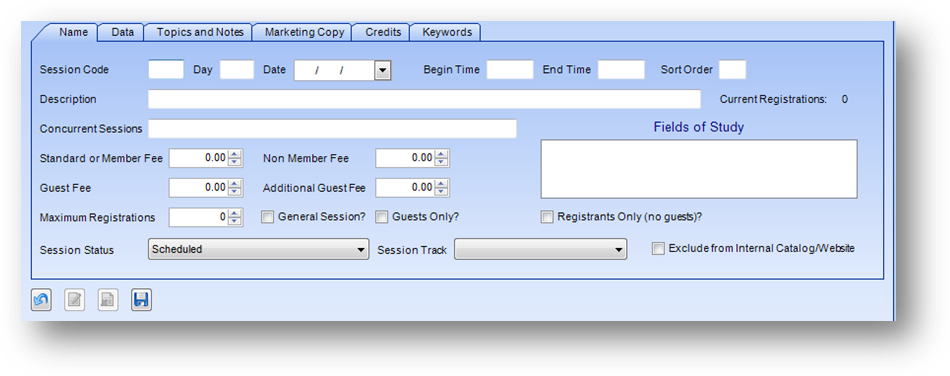
Task: Click the Current Registrations label
Action: coord(773,99)
